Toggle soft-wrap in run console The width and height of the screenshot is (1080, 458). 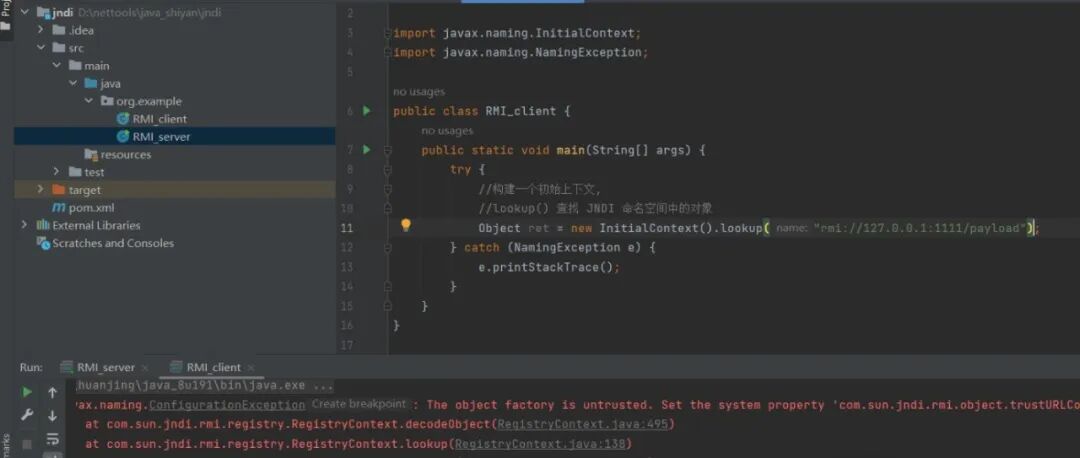coord(52,438)
